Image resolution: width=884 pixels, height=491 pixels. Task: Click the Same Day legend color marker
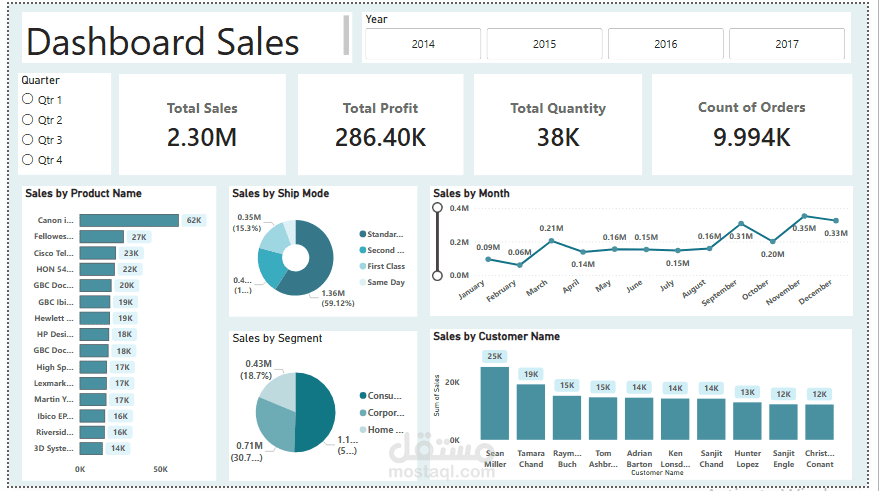pyautogui.click(x=363, y=282)
